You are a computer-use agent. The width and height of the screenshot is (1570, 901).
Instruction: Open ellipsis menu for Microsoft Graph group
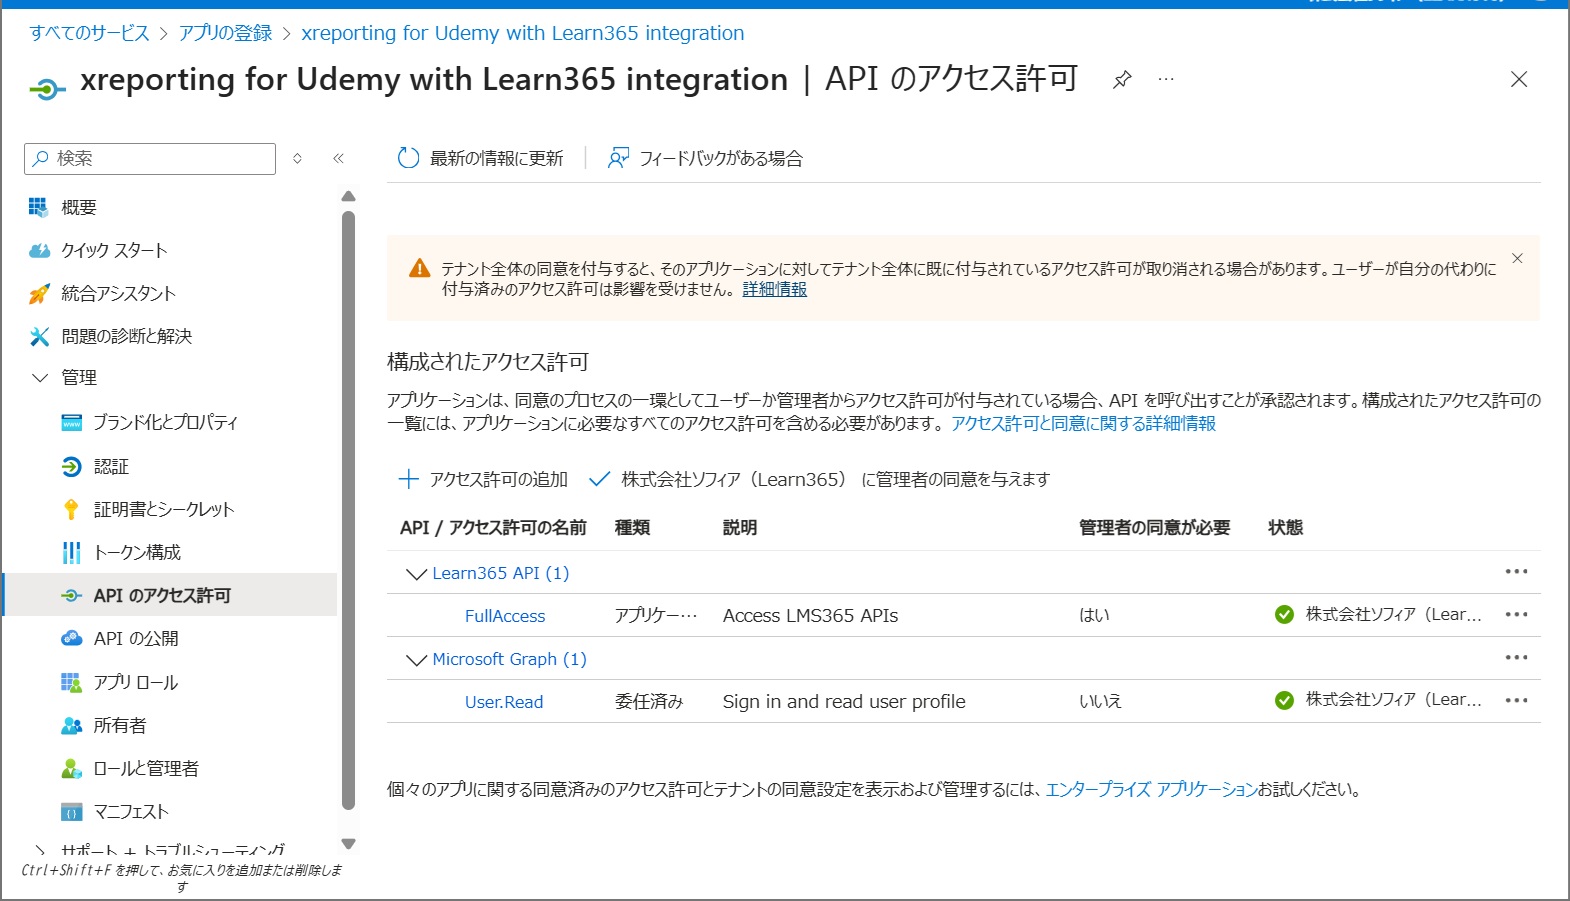click(1516, 657)
